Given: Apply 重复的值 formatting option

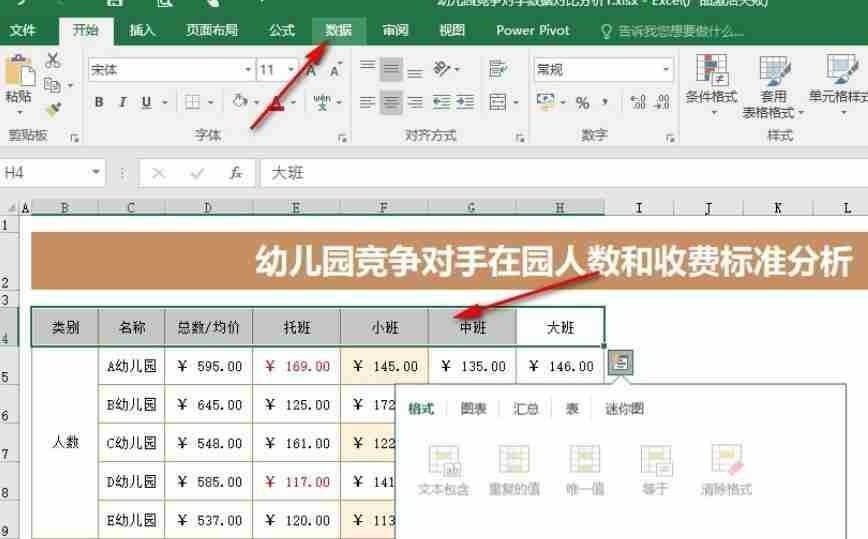Looking at the screenshot, I should tap(514, 470).
